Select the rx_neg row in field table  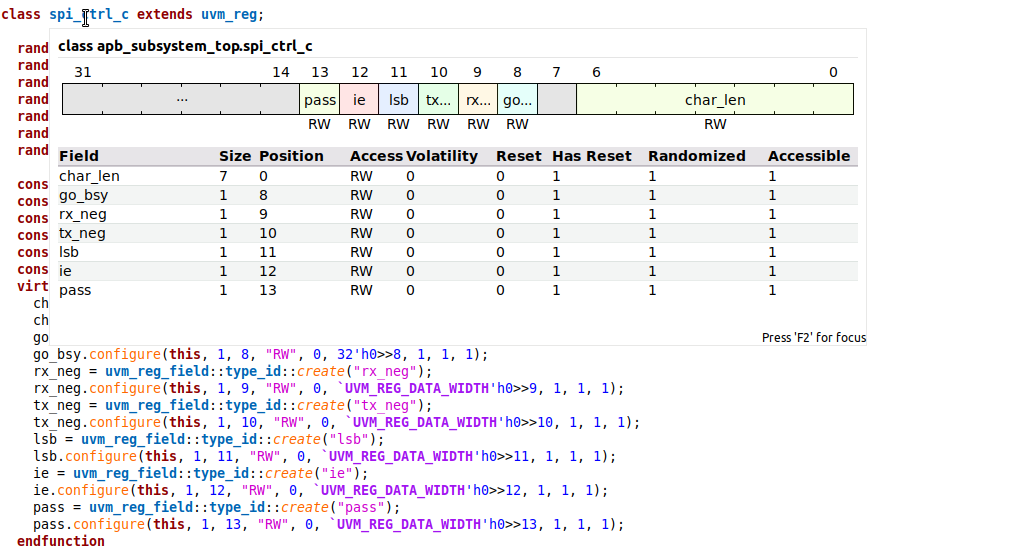pyautogui.click(x=82, y=214)
